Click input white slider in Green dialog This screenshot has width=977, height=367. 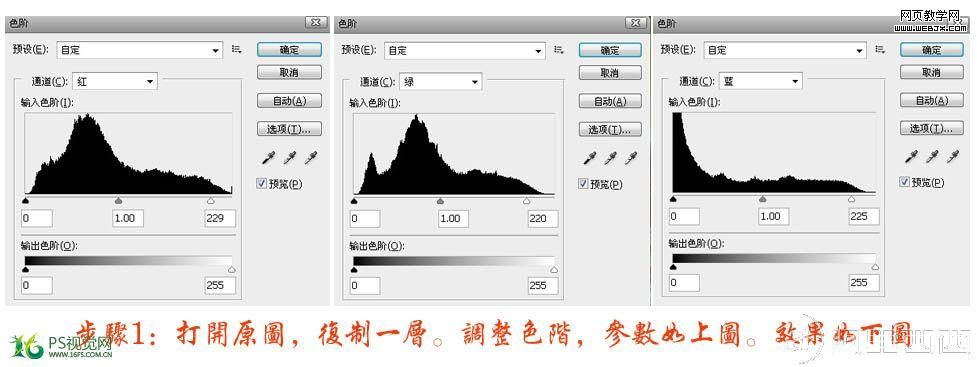[x=527, y=201]
